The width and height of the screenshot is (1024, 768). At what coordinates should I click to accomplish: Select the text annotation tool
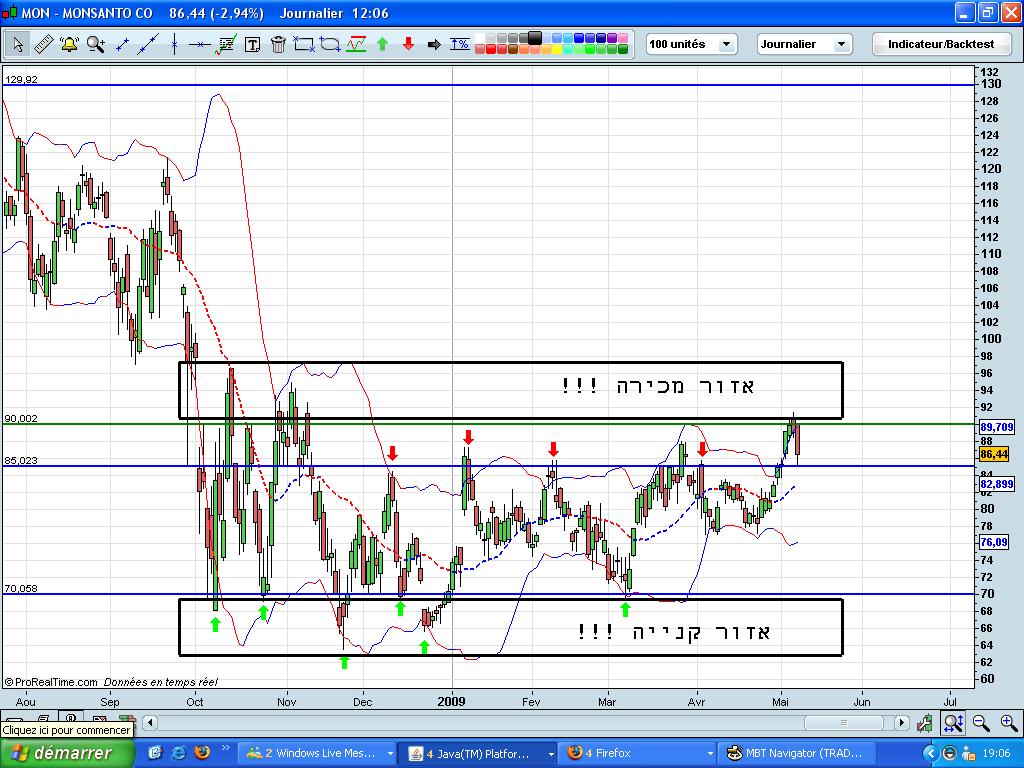point(252,44)
